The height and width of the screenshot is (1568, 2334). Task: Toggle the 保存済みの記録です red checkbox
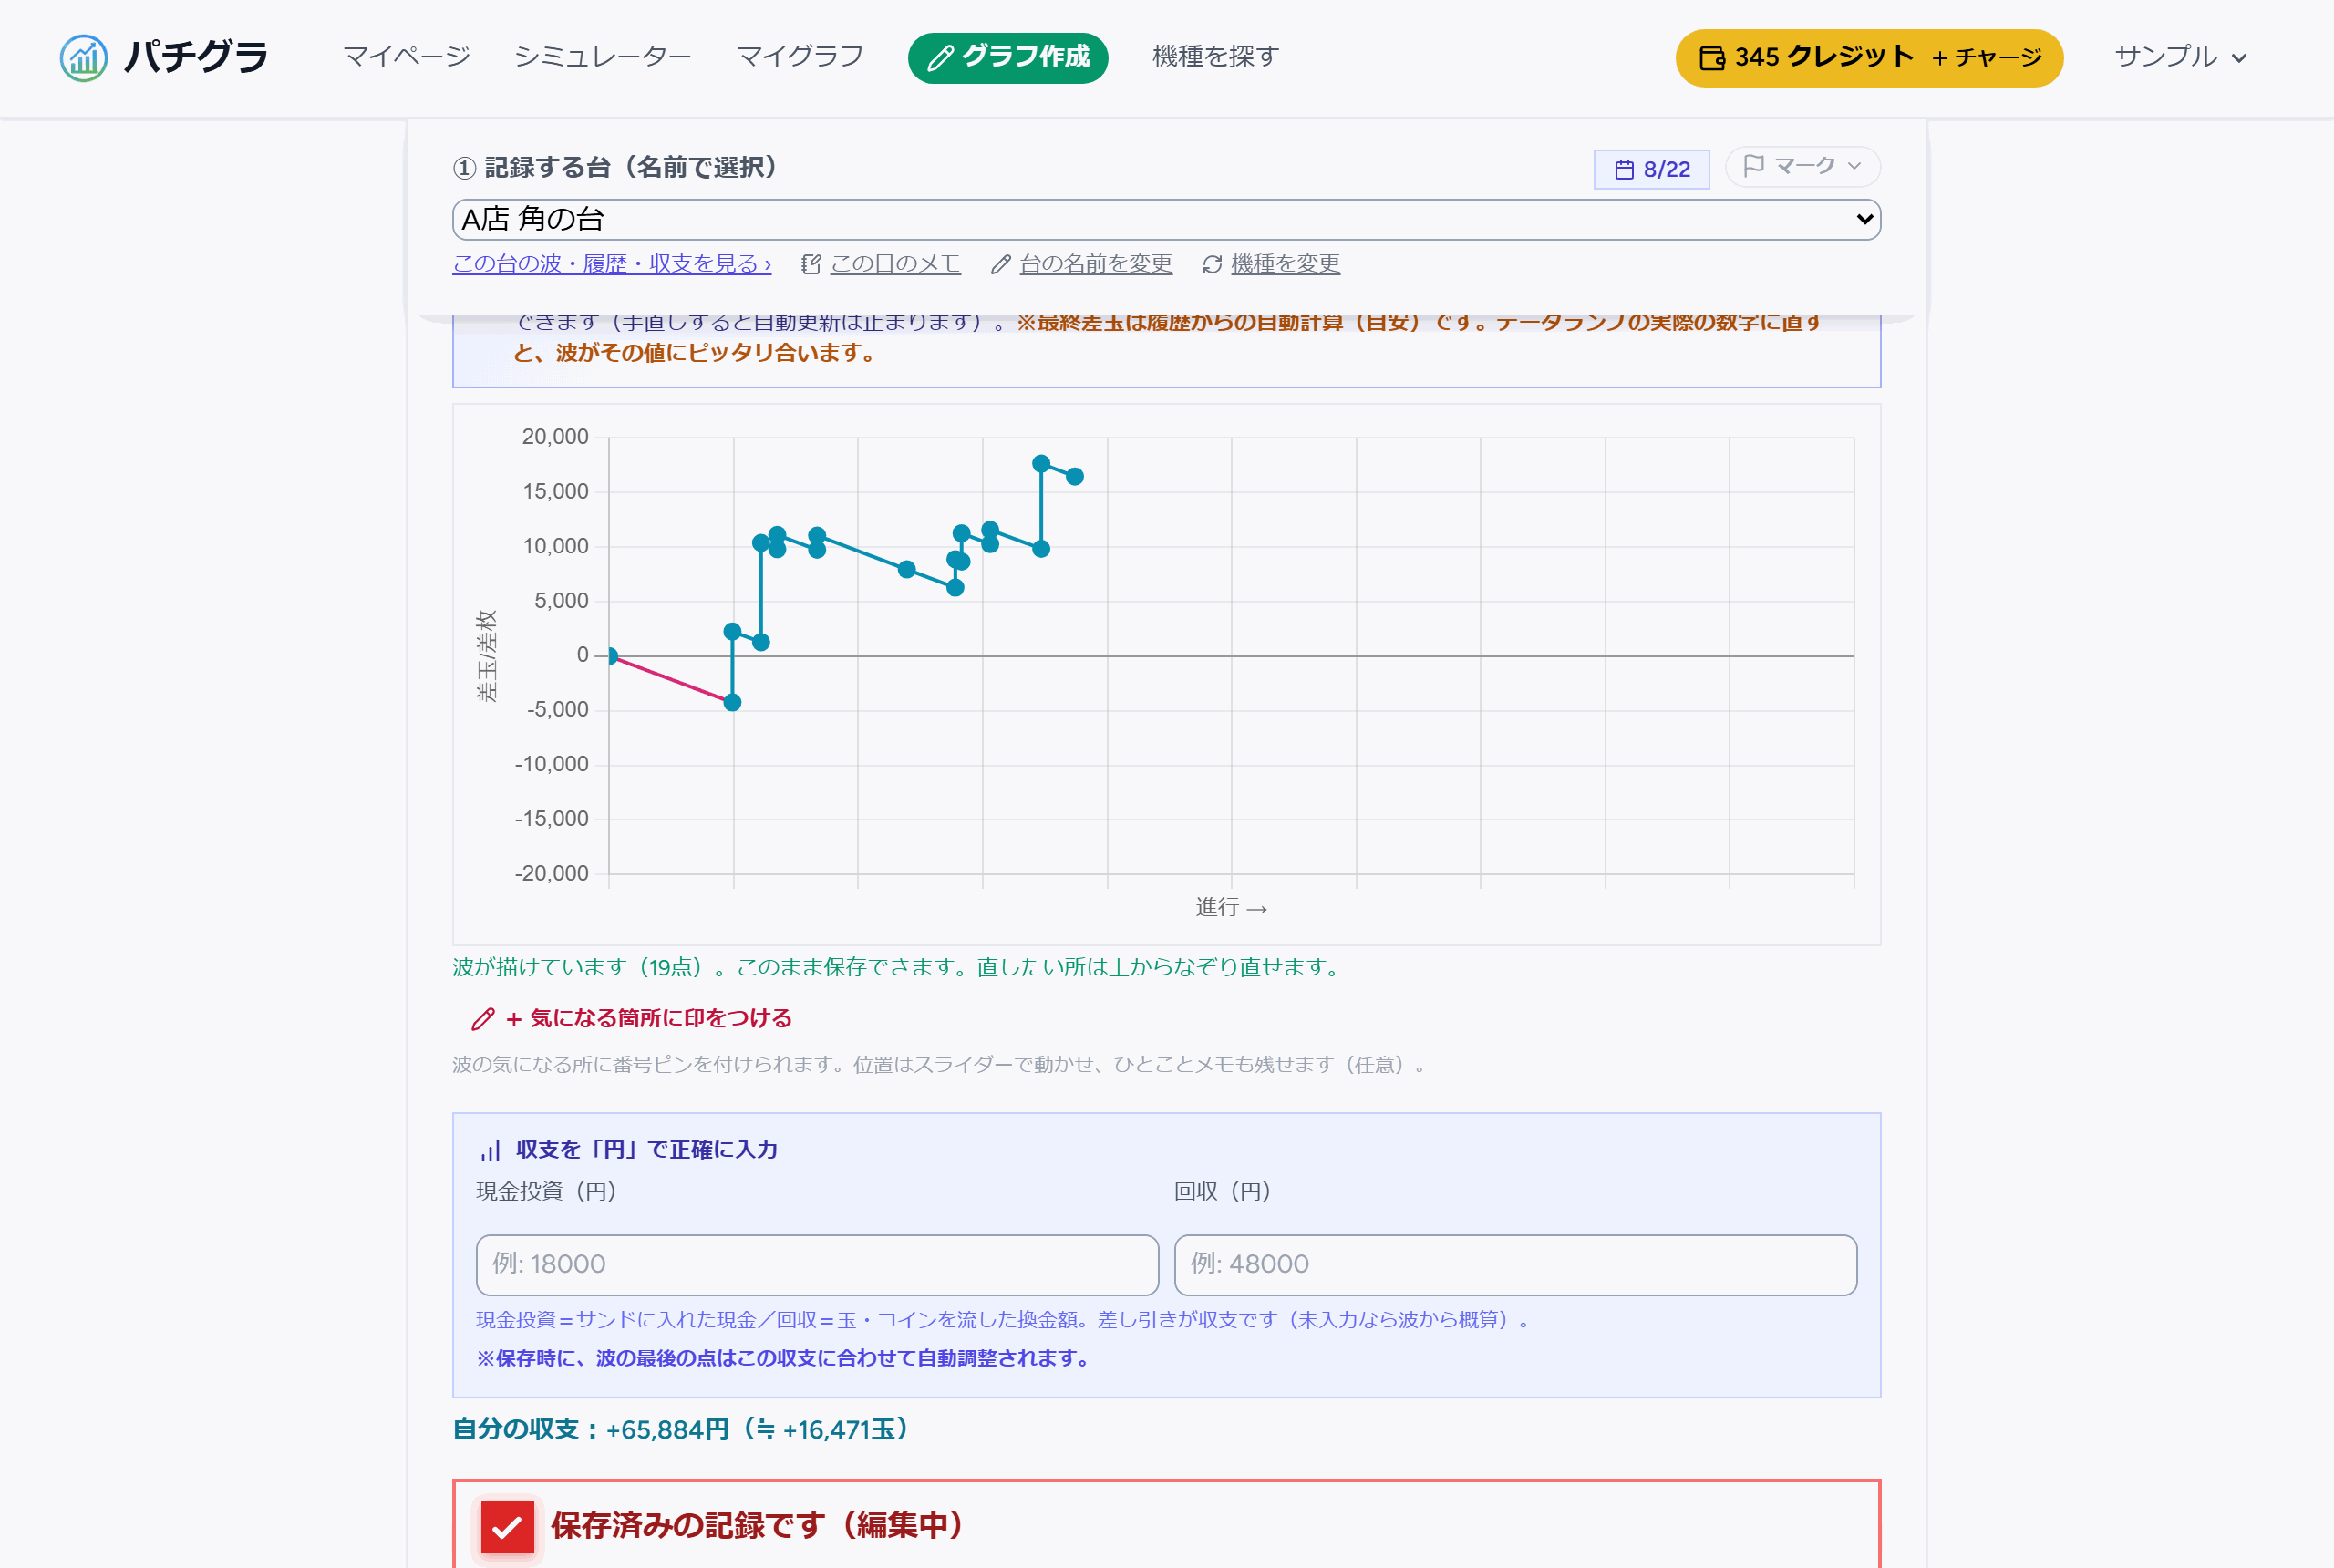[x=507, y=1527]
